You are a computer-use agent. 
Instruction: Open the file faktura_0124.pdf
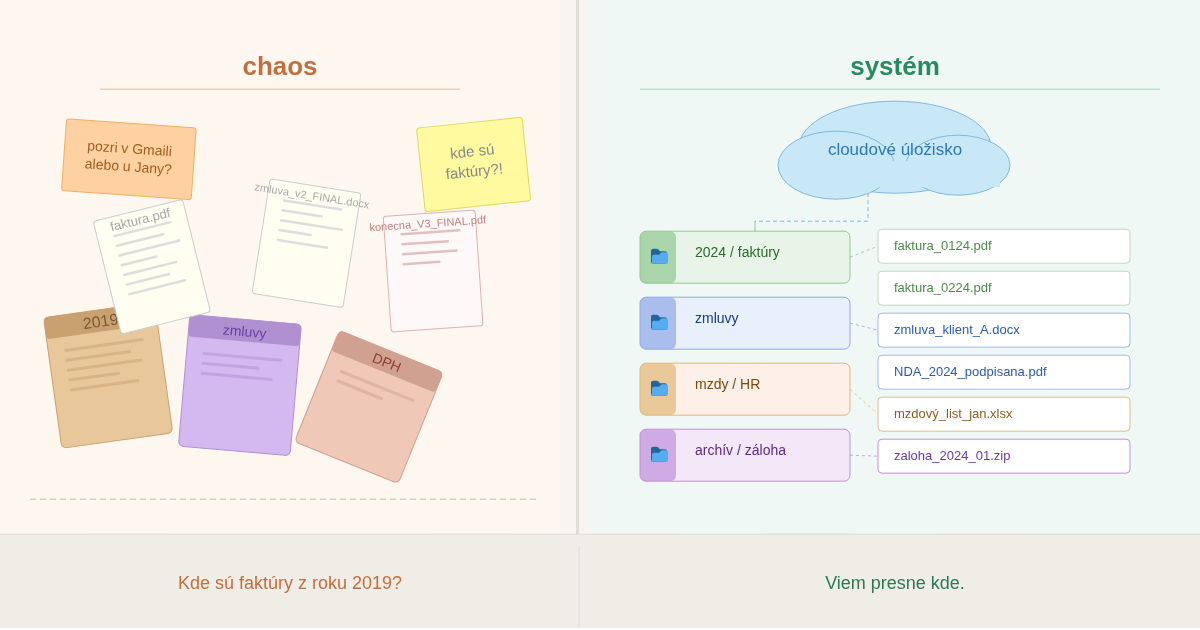1003,246
